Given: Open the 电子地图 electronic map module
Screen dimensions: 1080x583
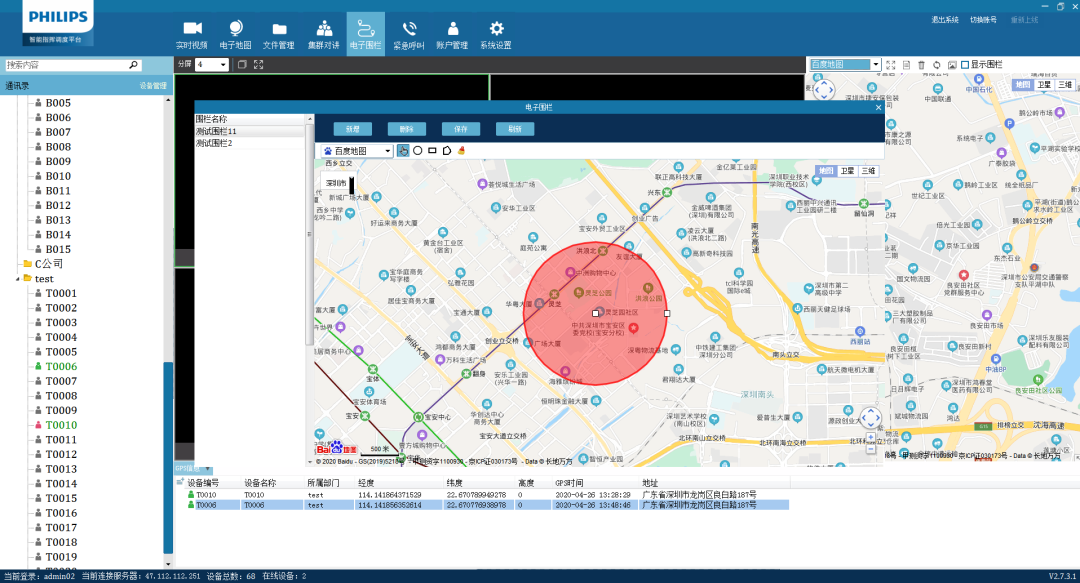Looking at the screenshot, I should tap(236, 34).
